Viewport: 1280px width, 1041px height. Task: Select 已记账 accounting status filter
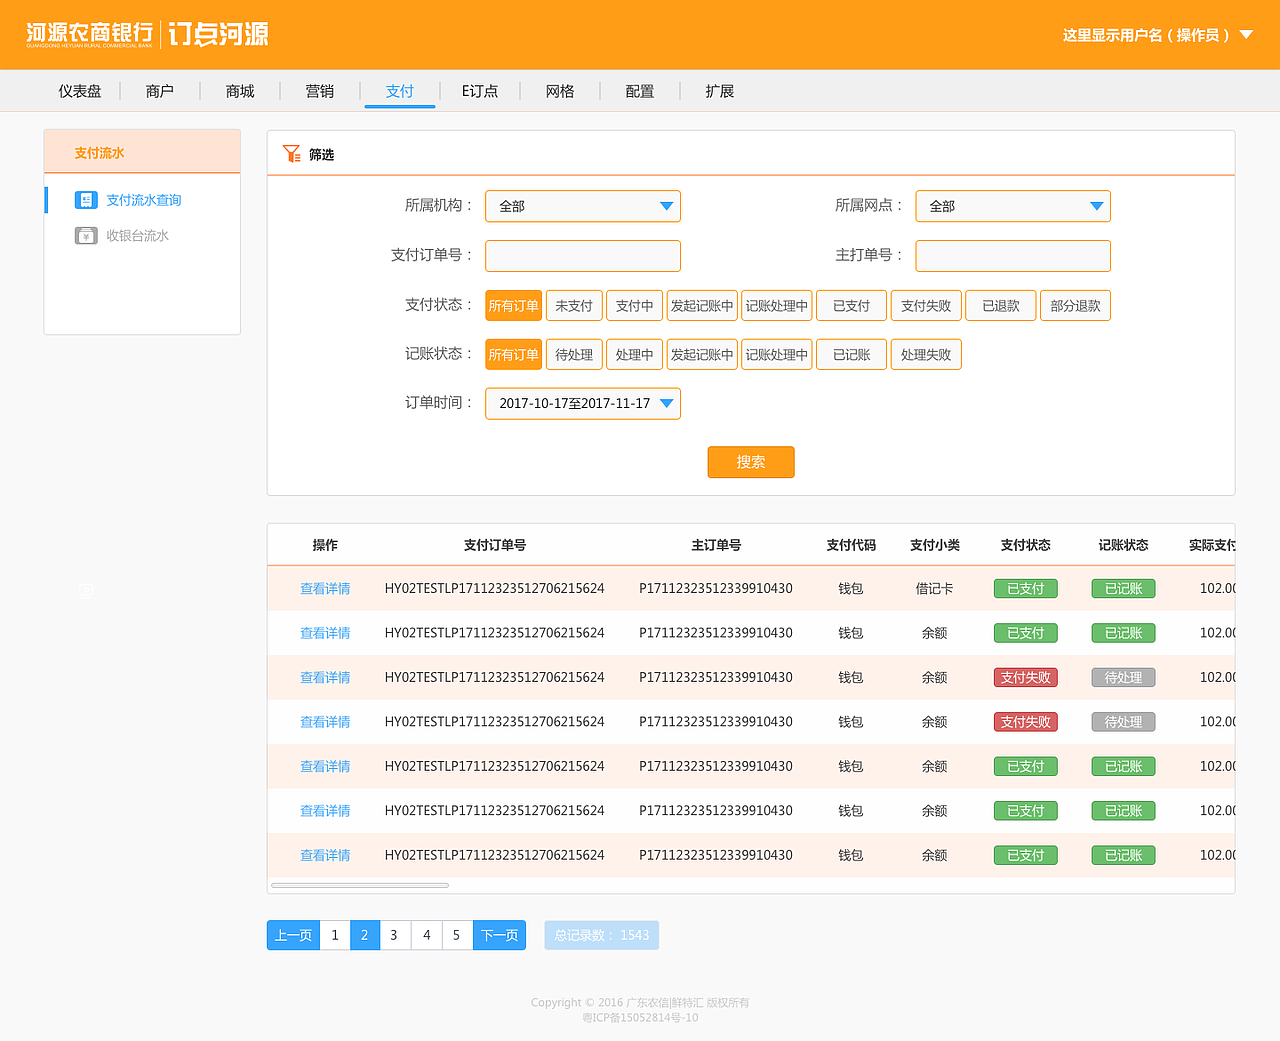pyautogui.click(x=852, y=355)
